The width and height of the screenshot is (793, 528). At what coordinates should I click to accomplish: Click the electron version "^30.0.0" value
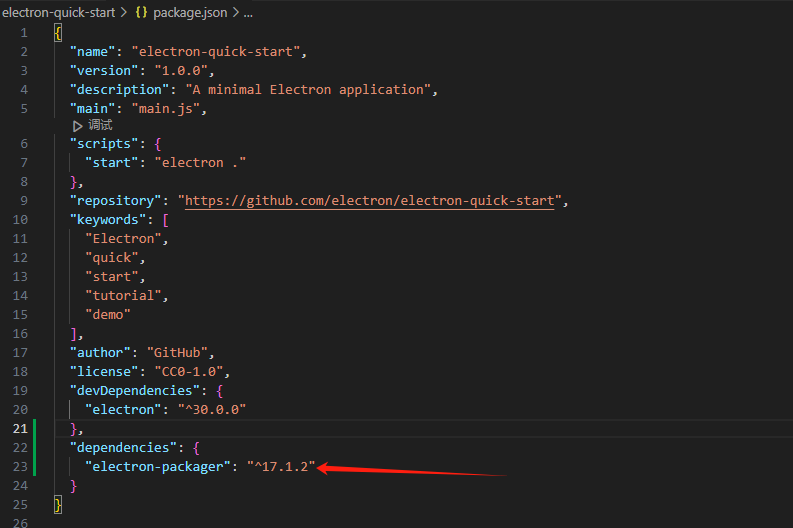212,410
